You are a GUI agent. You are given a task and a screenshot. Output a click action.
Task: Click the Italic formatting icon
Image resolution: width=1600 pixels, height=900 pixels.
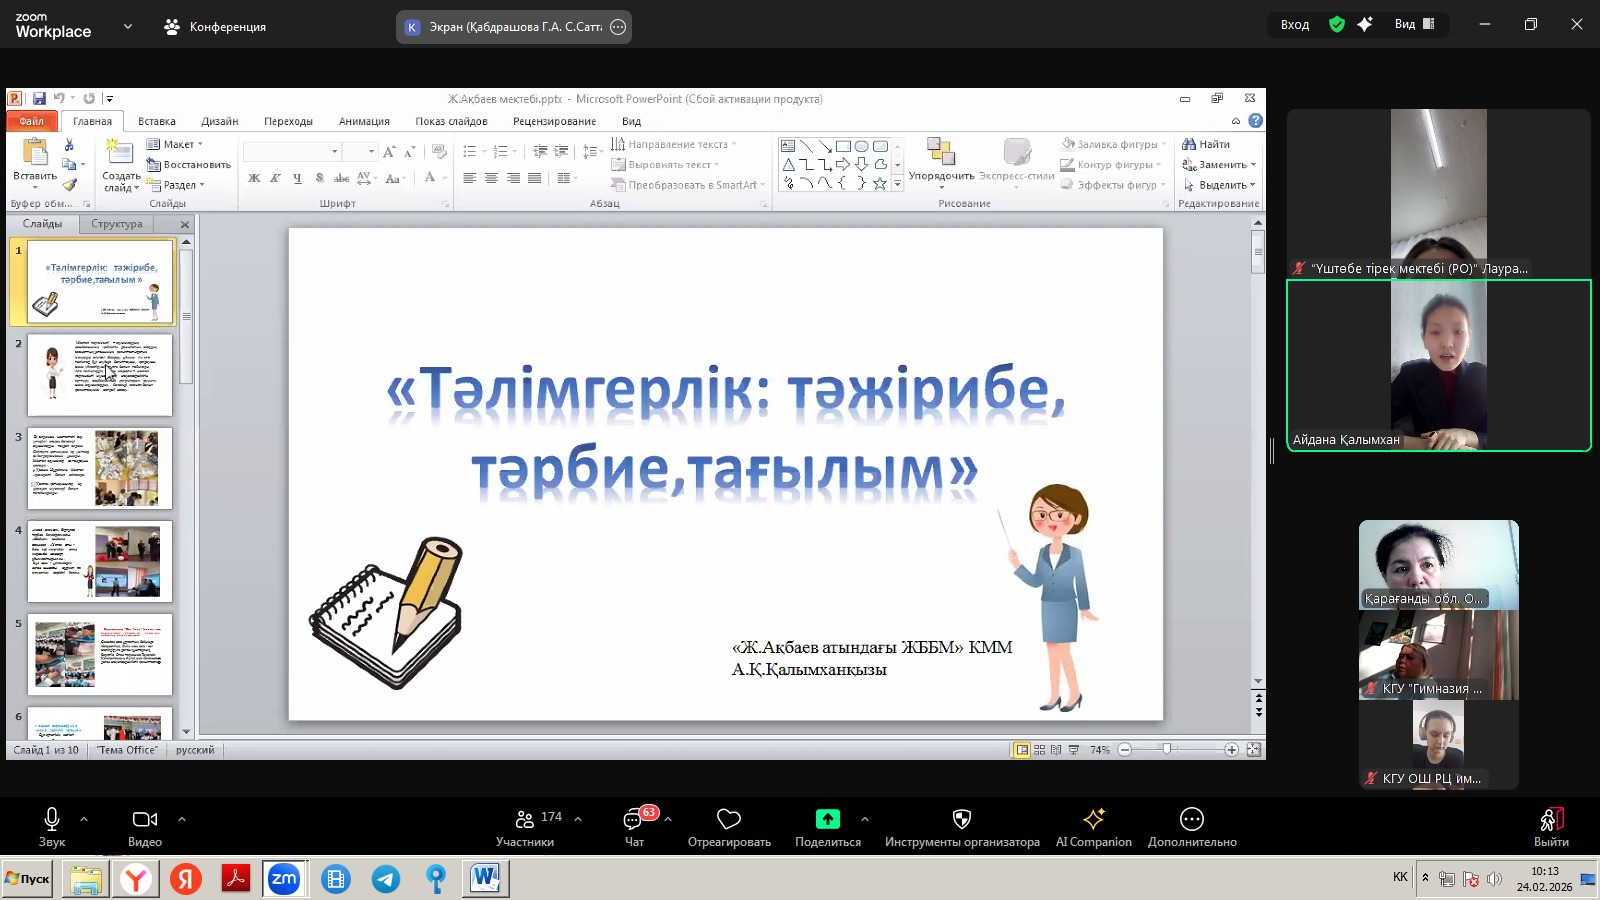point(276,178)
